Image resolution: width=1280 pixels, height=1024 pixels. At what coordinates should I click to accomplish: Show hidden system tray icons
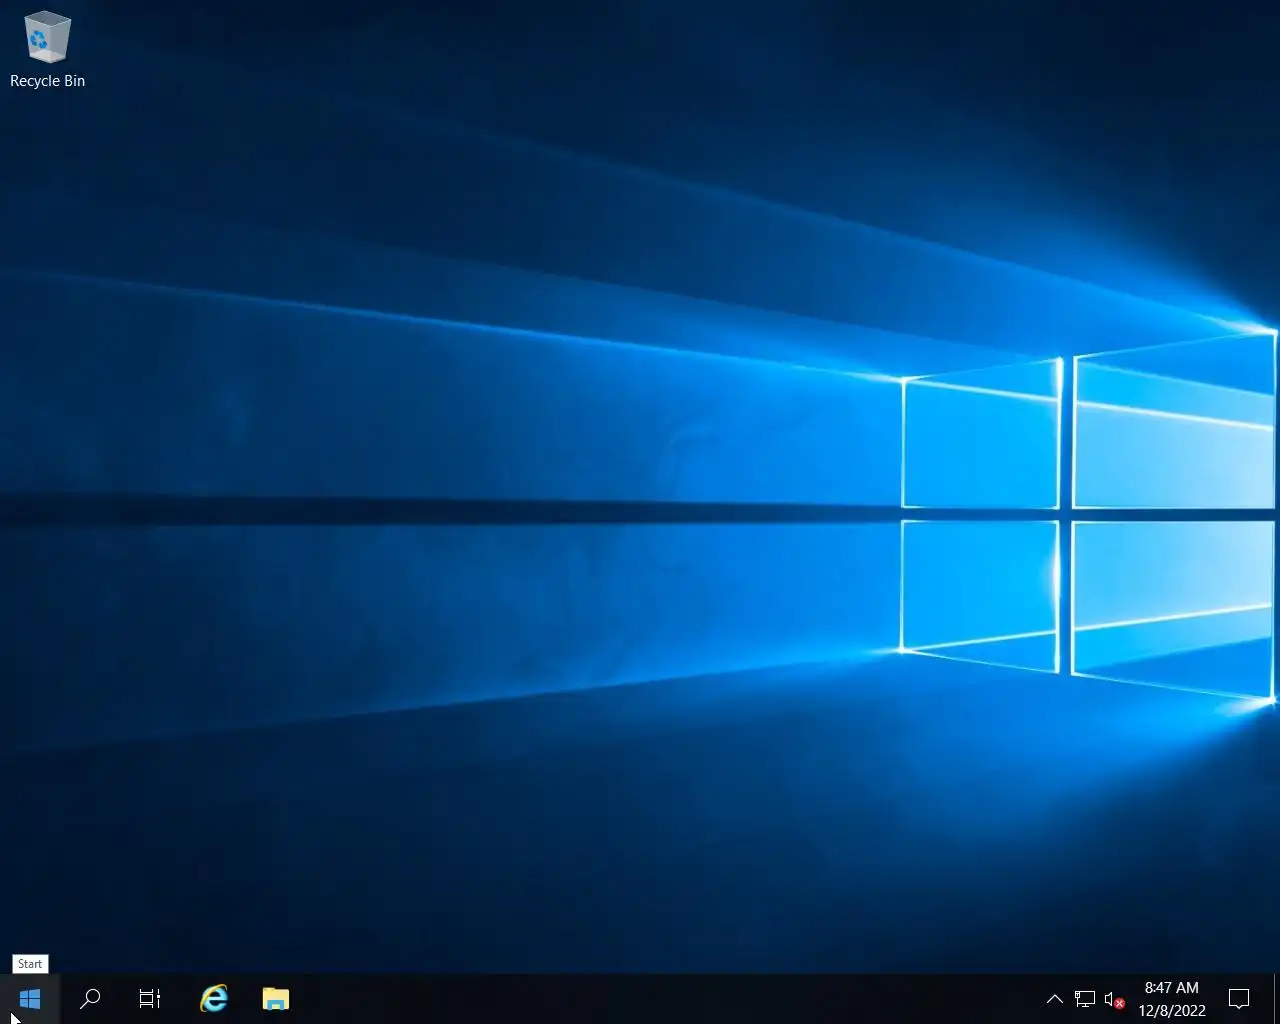coord(1054,998)
